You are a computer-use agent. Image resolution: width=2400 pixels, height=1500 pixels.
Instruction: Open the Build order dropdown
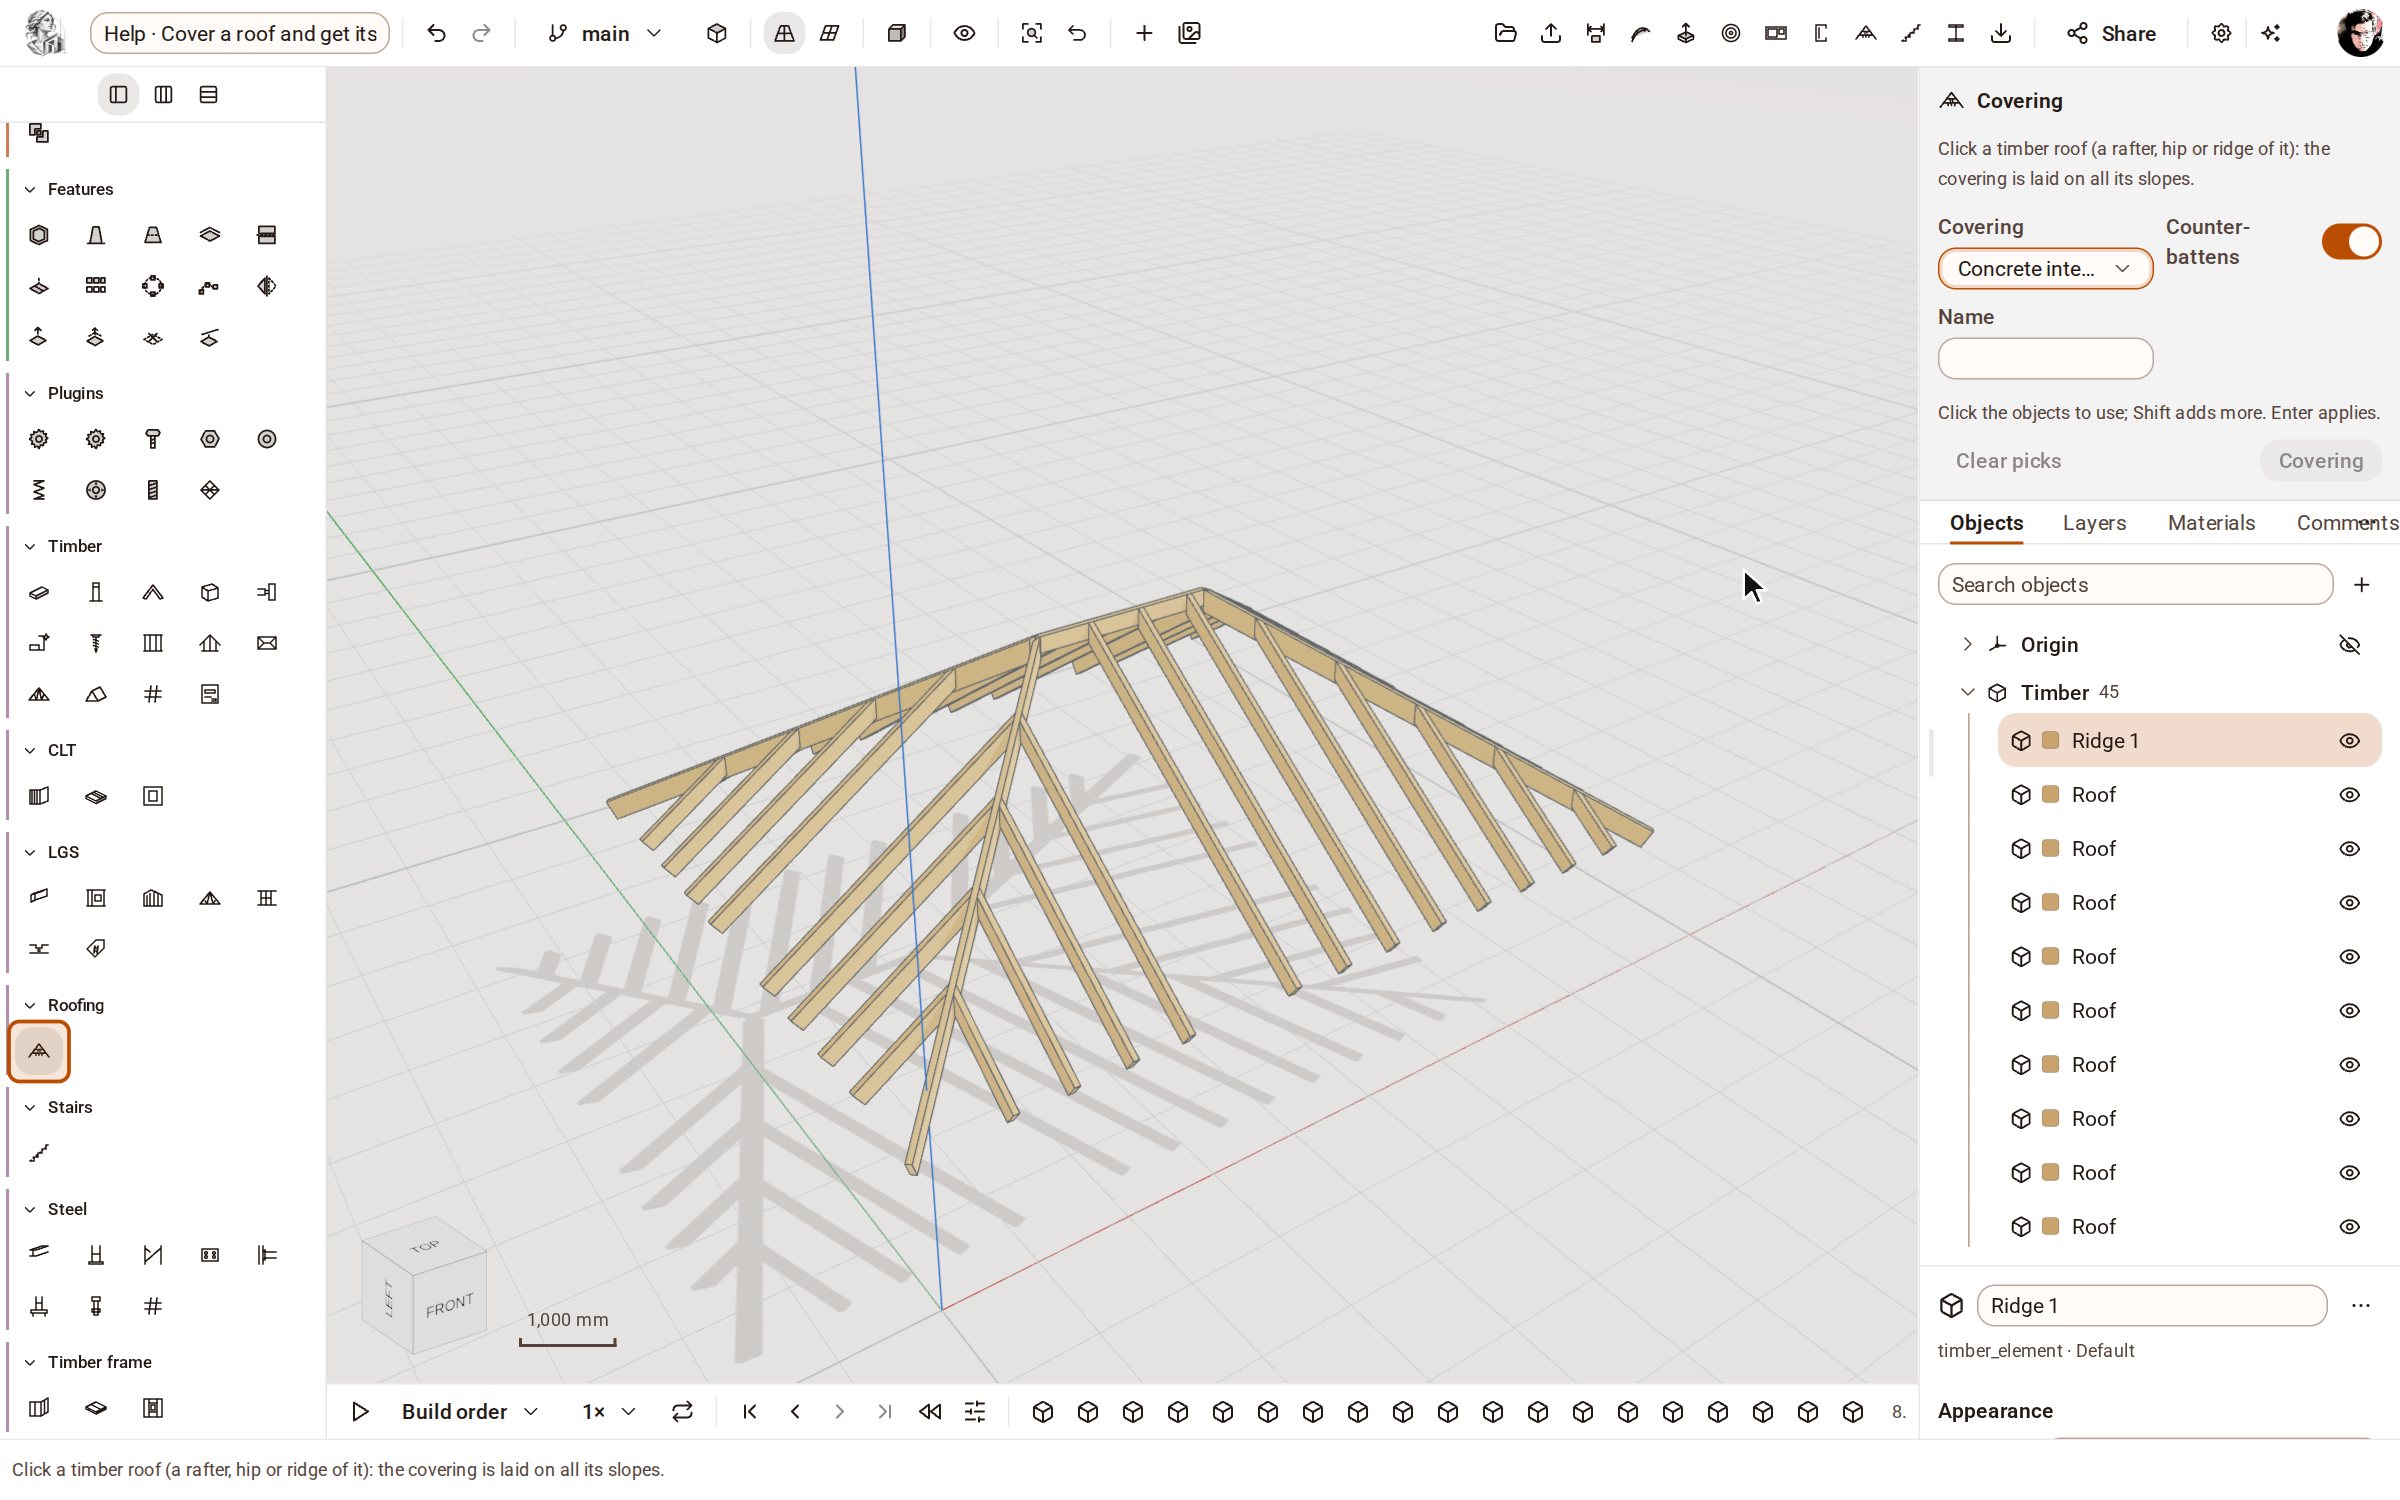tap(470, 1411)
